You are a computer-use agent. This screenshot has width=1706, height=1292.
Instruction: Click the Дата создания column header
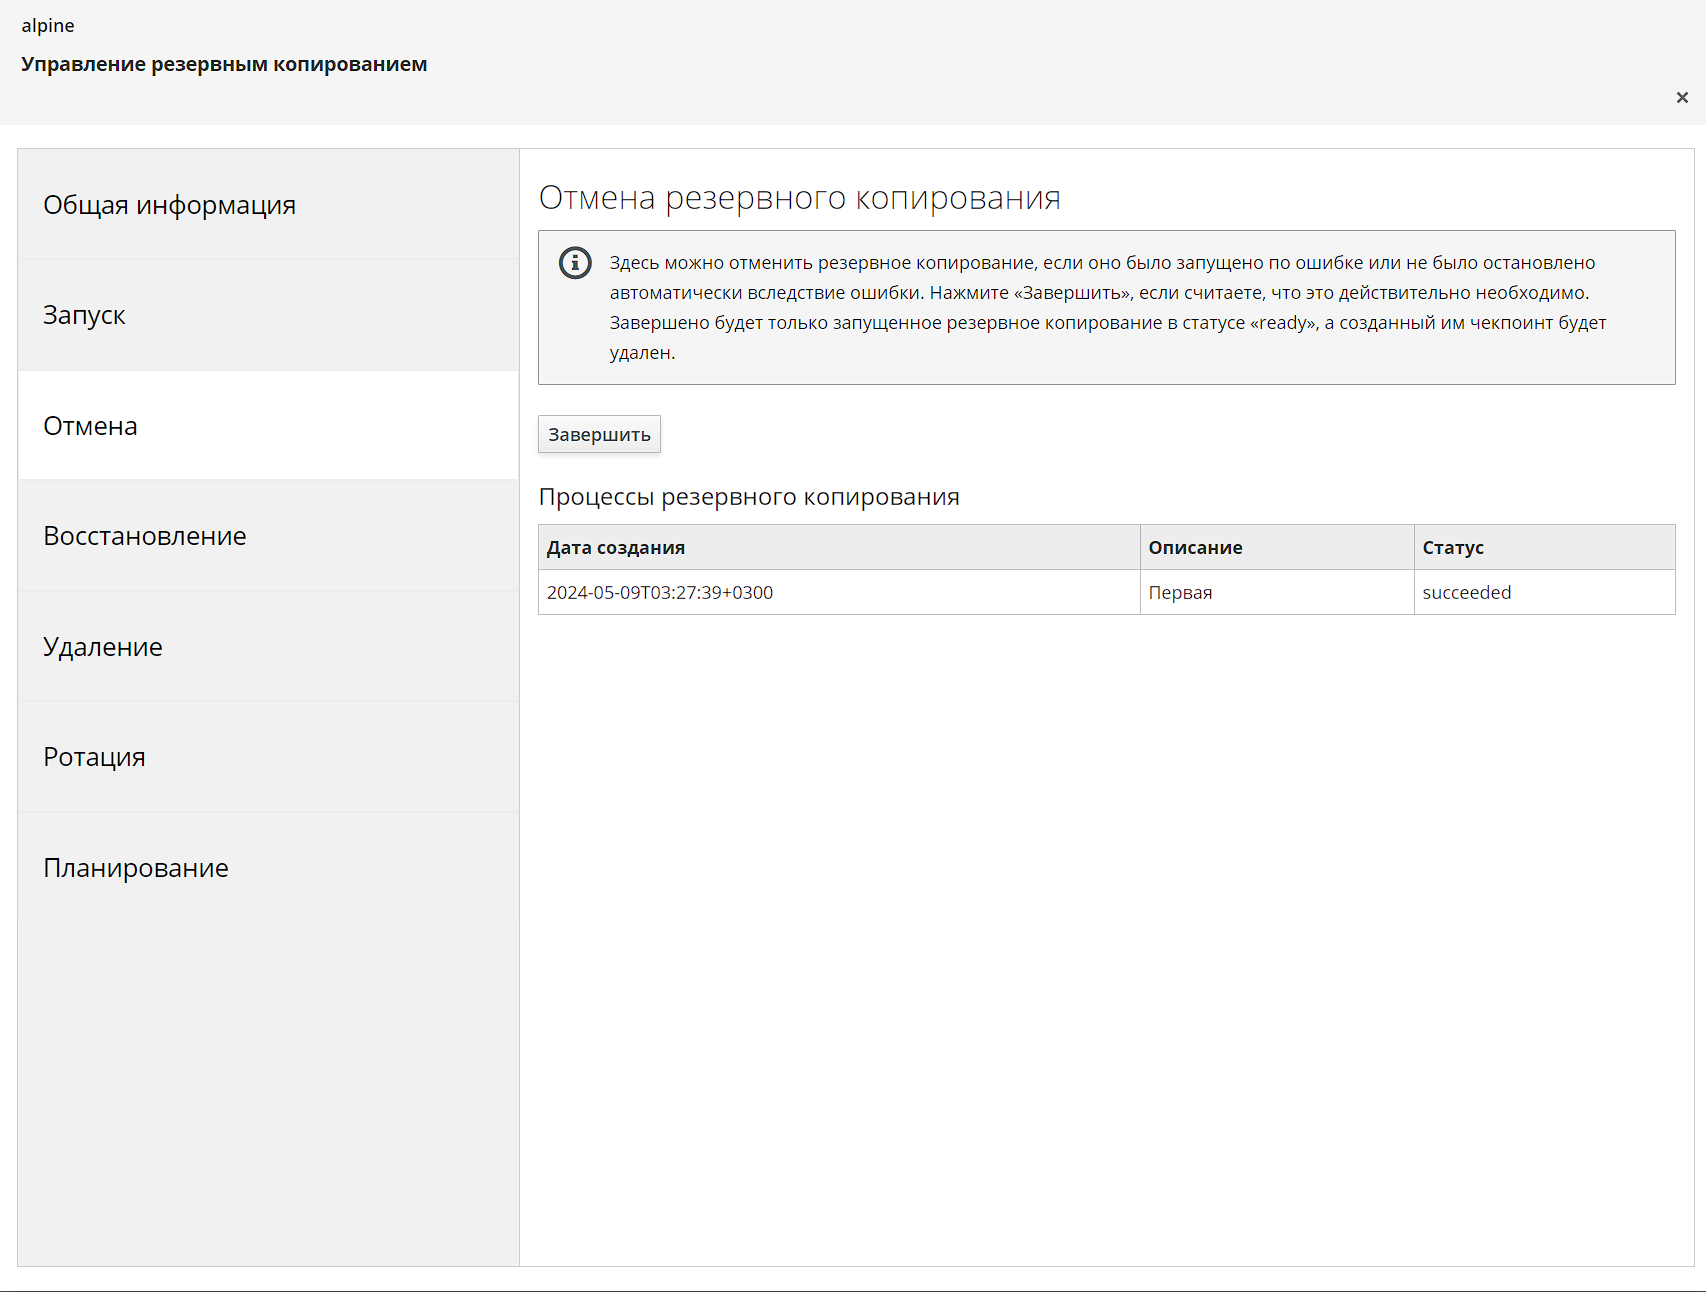click(x=615, y=548)
